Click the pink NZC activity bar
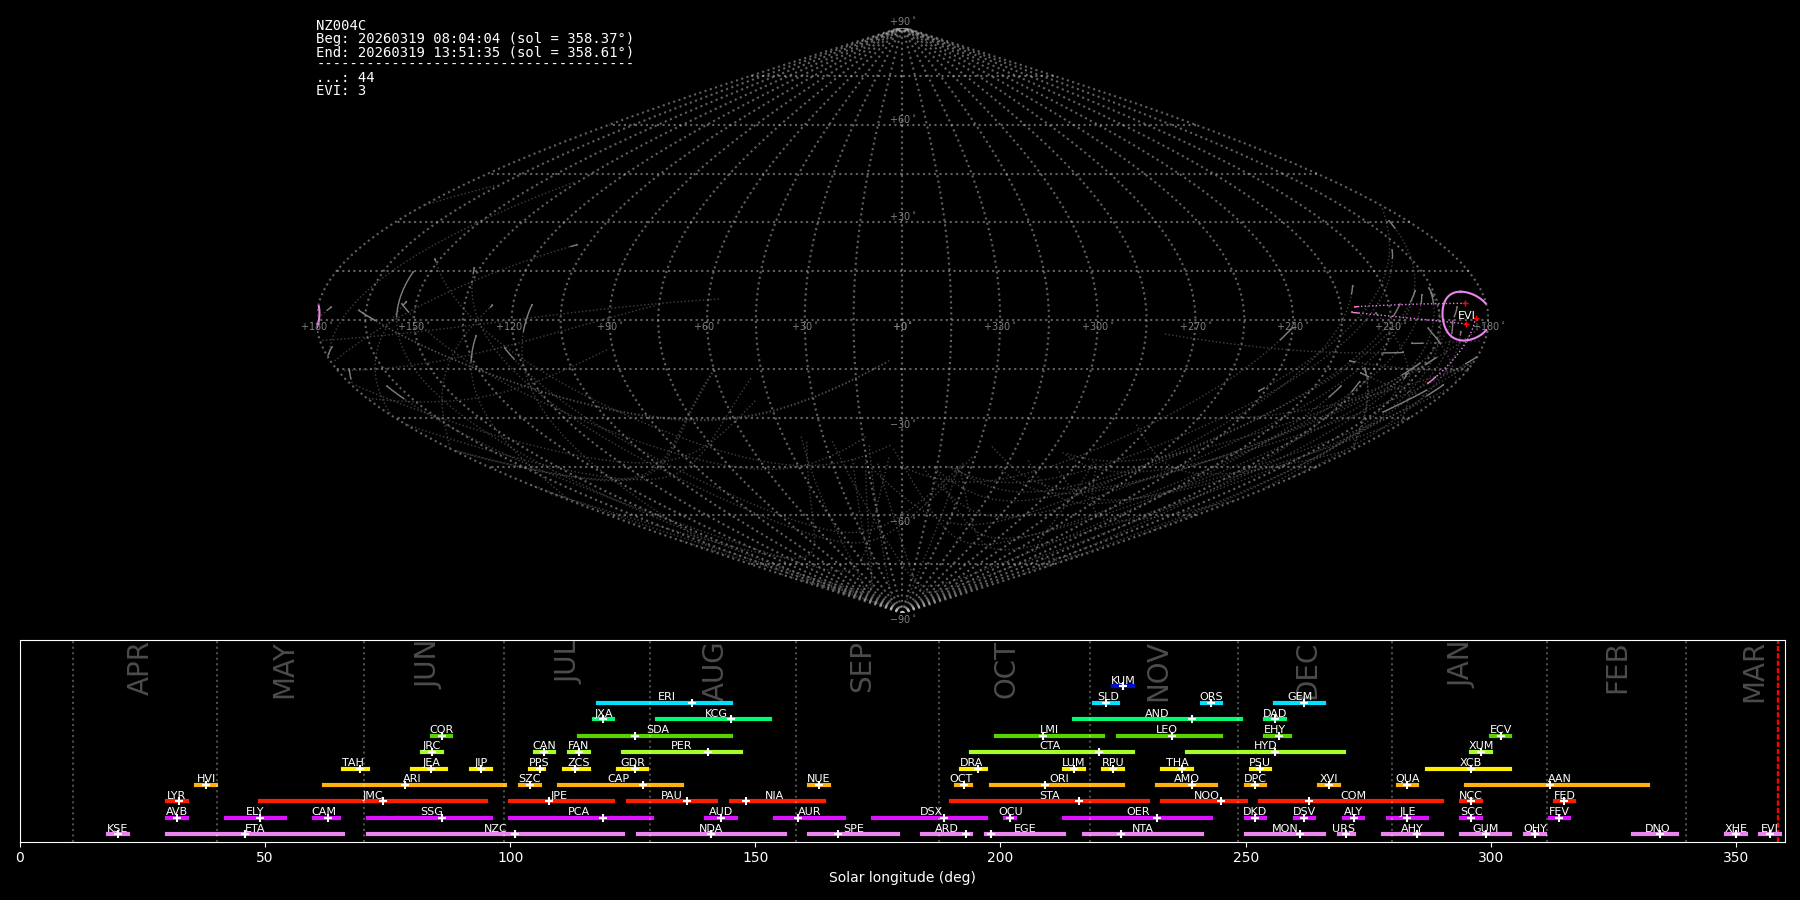The width and height of the screenshot is (1800, 900). [x=495, y=834]
